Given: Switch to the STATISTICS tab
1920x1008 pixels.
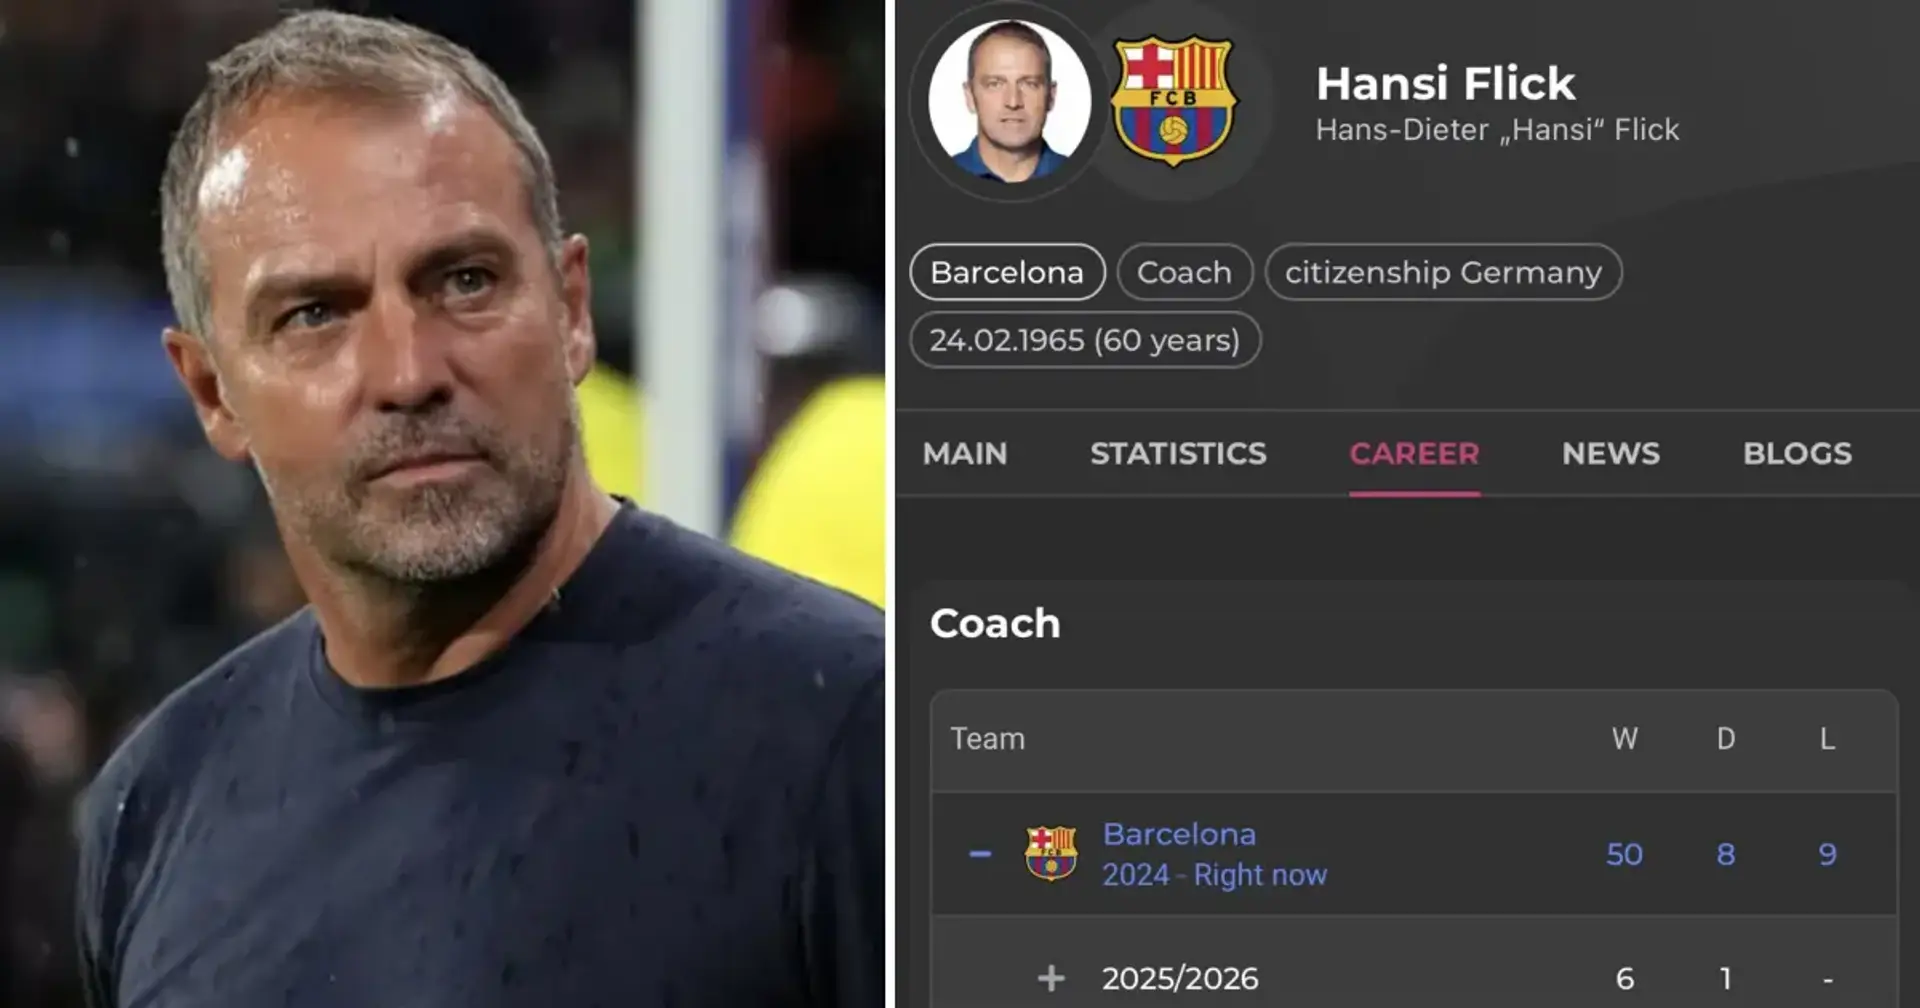Looking at the screenshot, I should click(1178, 454).
